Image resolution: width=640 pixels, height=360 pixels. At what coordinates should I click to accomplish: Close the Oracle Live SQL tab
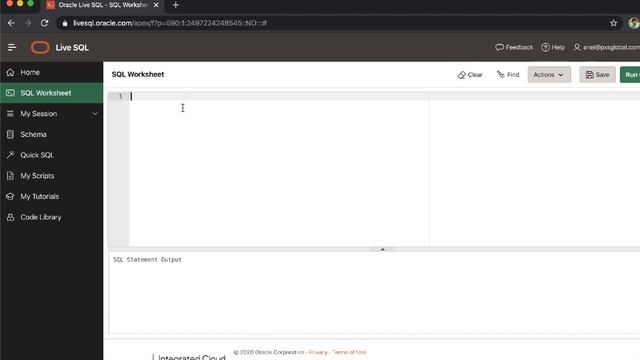(x=156, y=5)
